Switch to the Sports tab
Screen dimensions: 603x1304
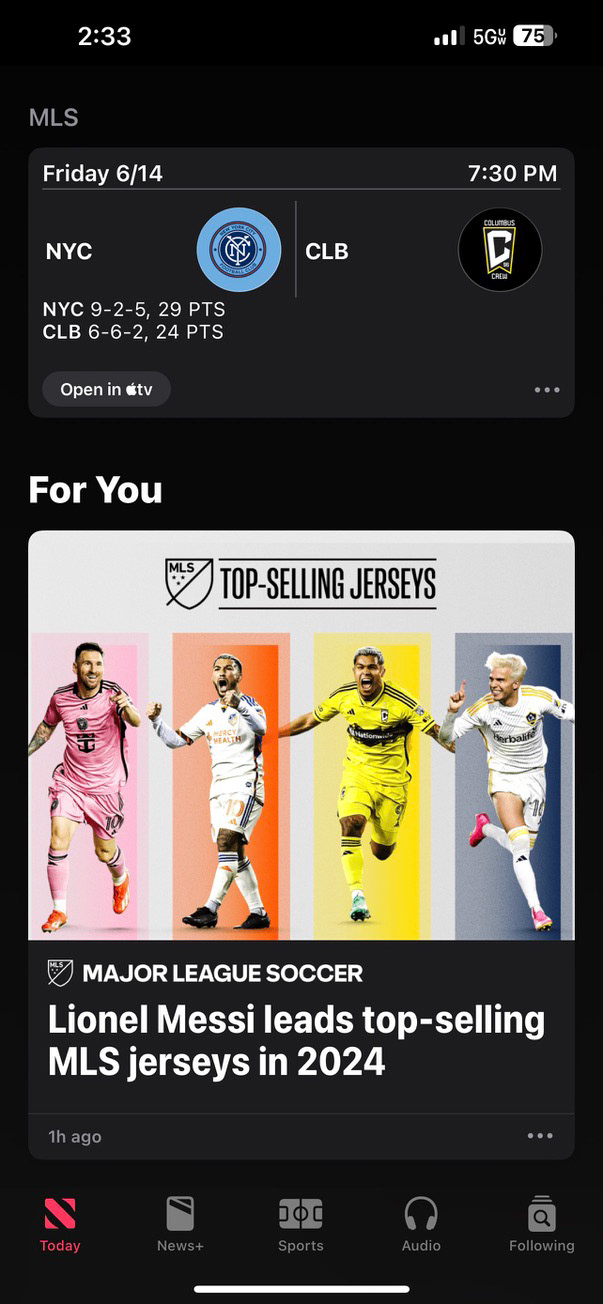point(301,1225)
